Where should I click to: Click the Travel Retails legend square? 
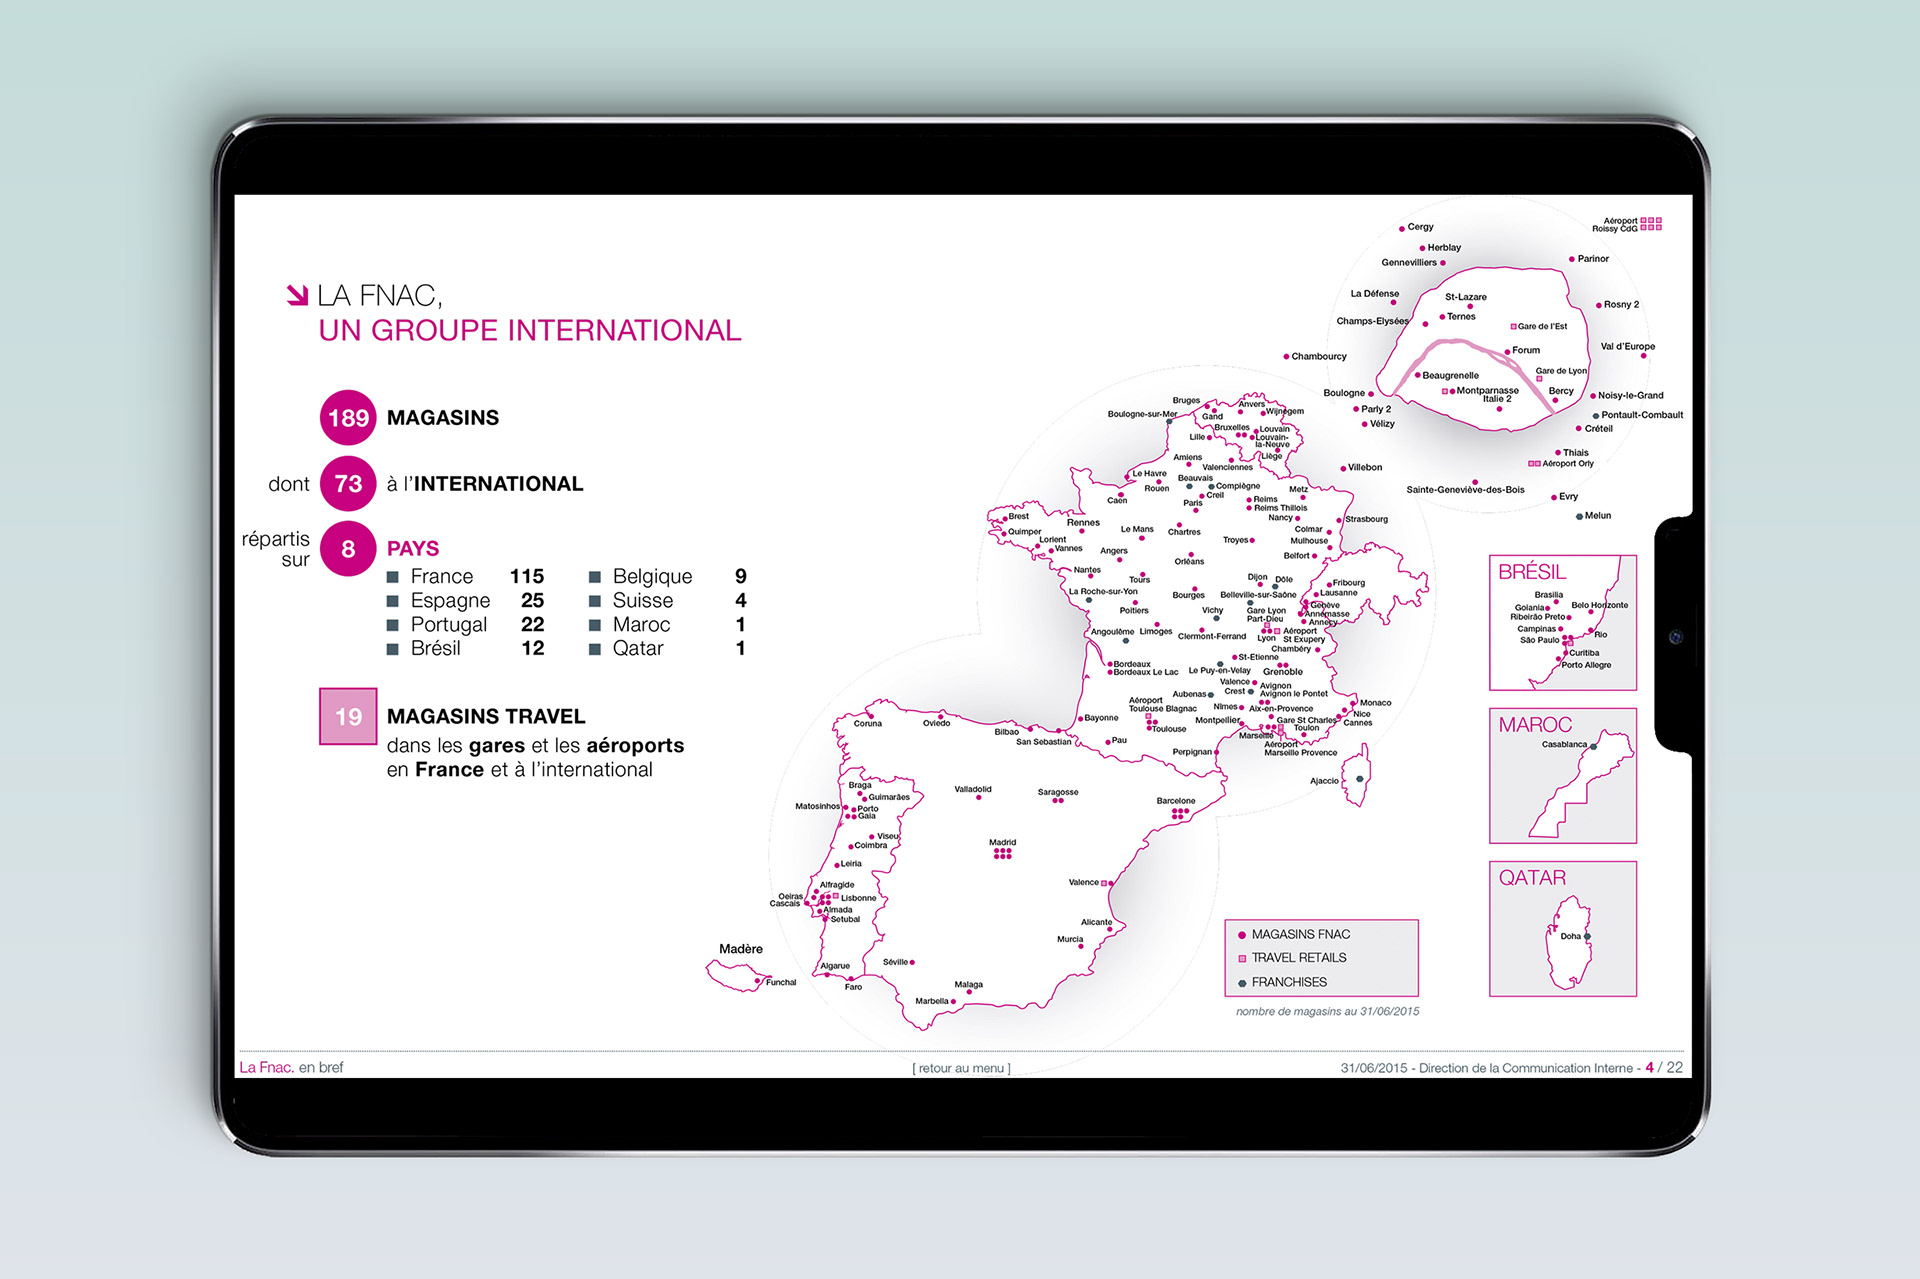1242,958
